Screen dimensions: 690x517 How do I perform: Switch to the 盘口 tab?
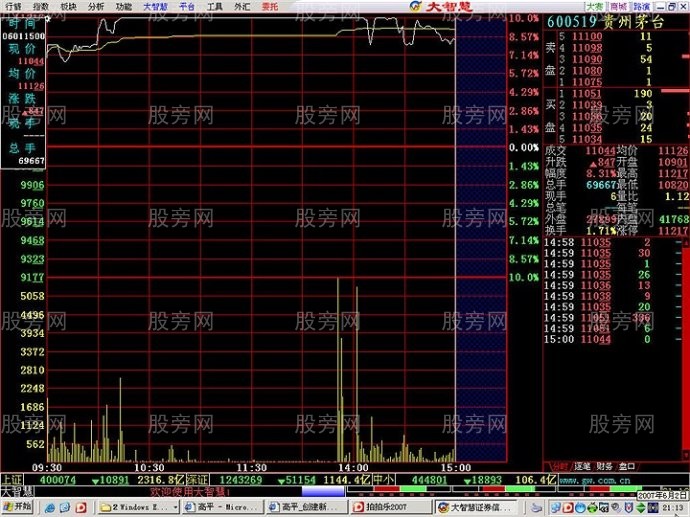pyautogui.click(x=627, y=466)
